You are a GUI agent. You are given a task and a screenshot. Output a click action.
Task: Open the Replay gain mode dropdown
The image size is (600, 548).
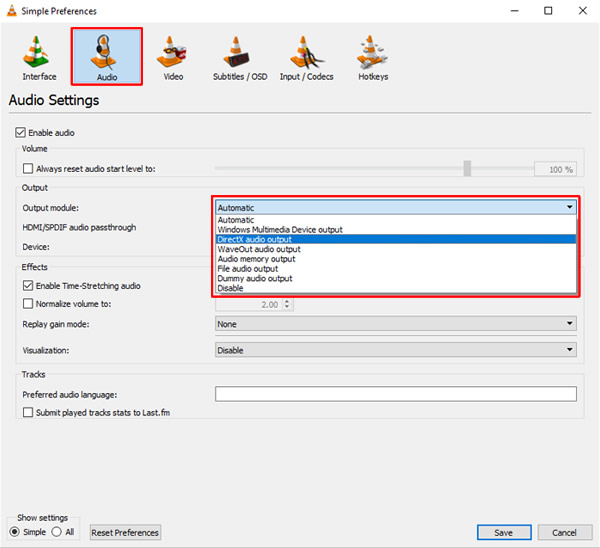click(x=396, y=324)
